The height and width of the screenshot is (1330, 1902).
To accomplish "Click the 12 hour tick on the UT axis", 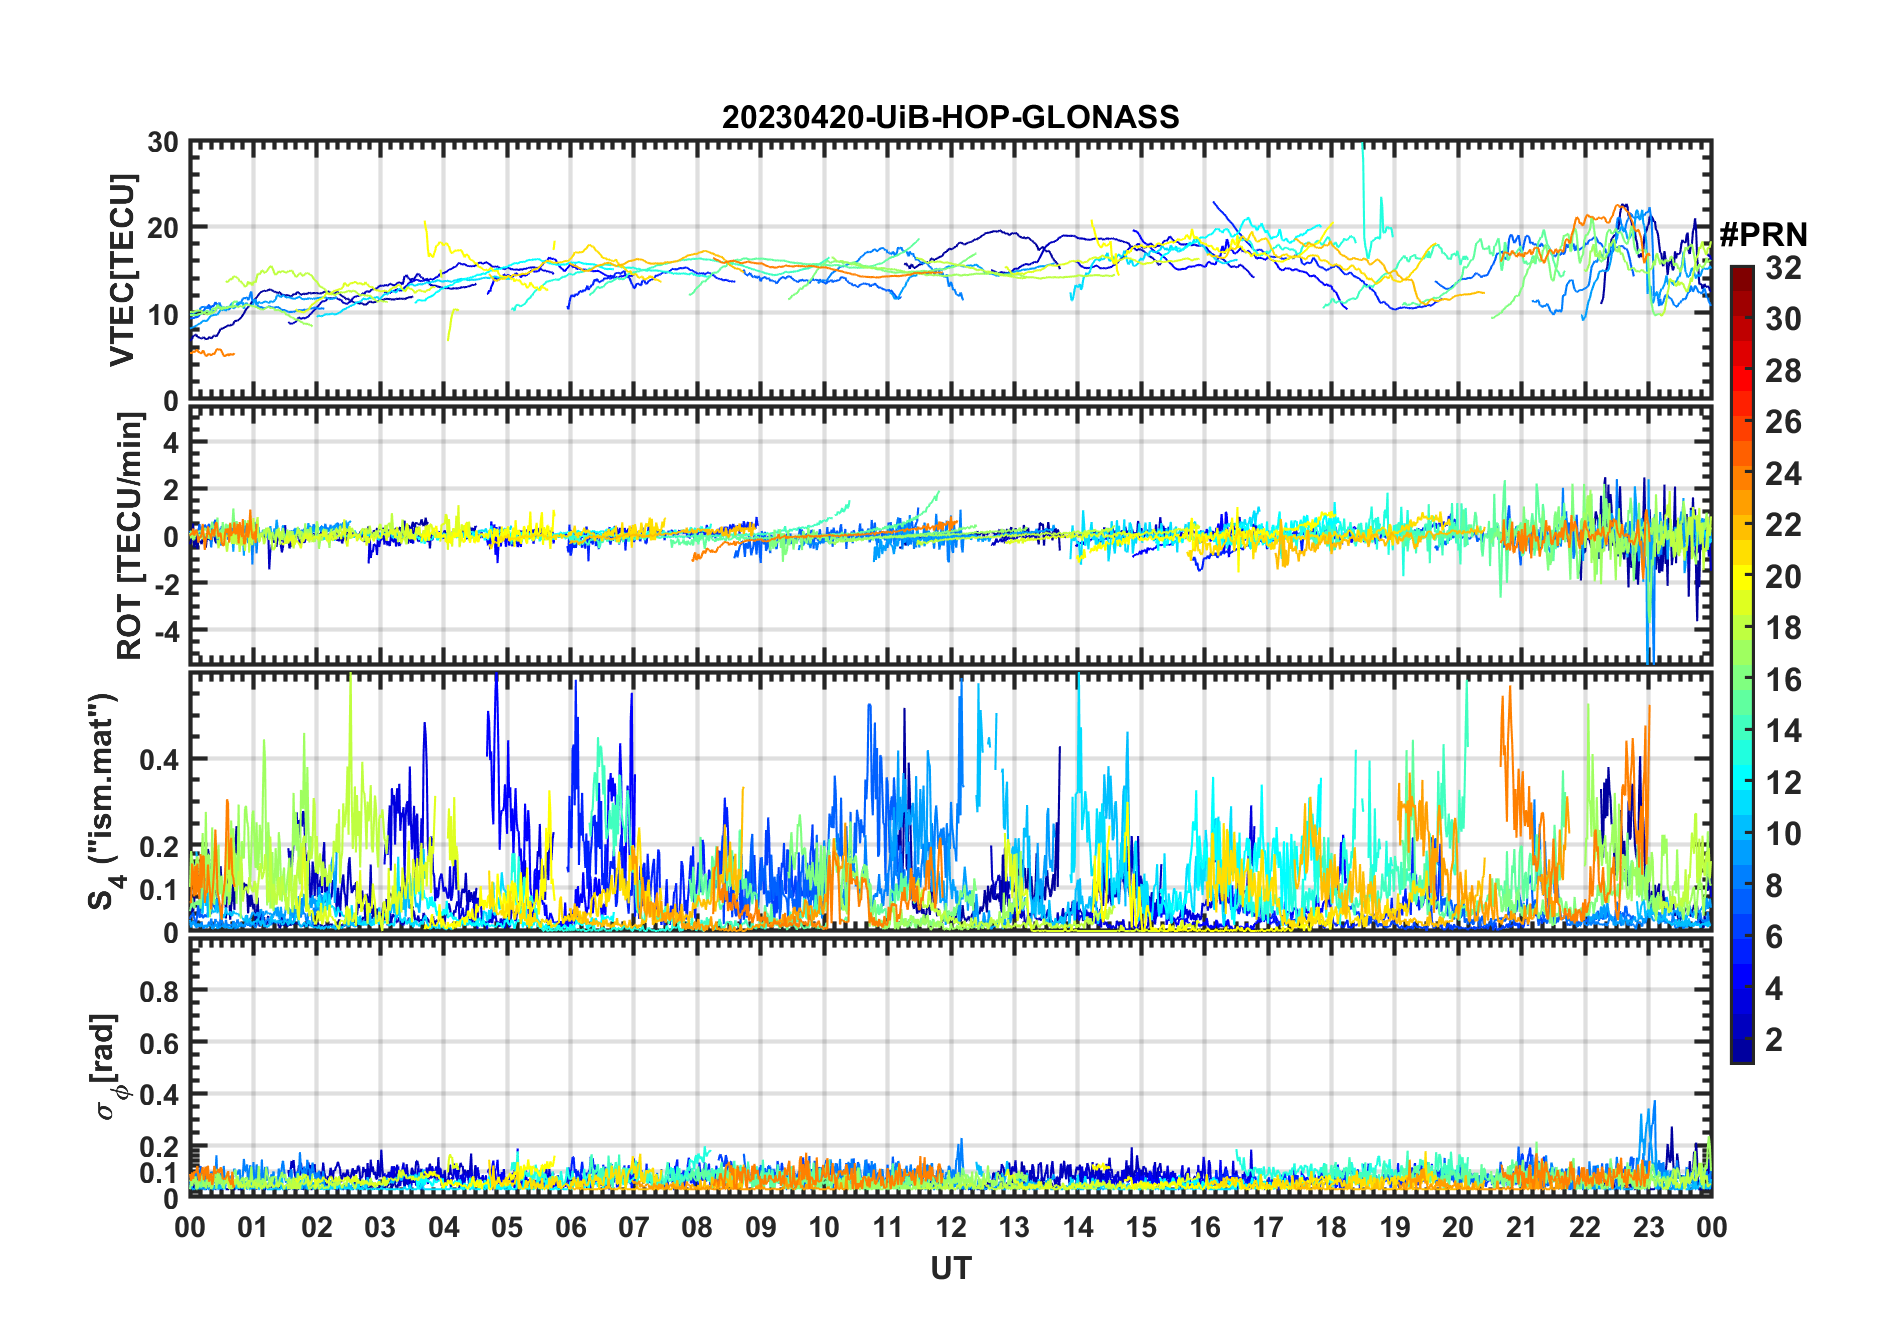I will tap(950, 1227).
